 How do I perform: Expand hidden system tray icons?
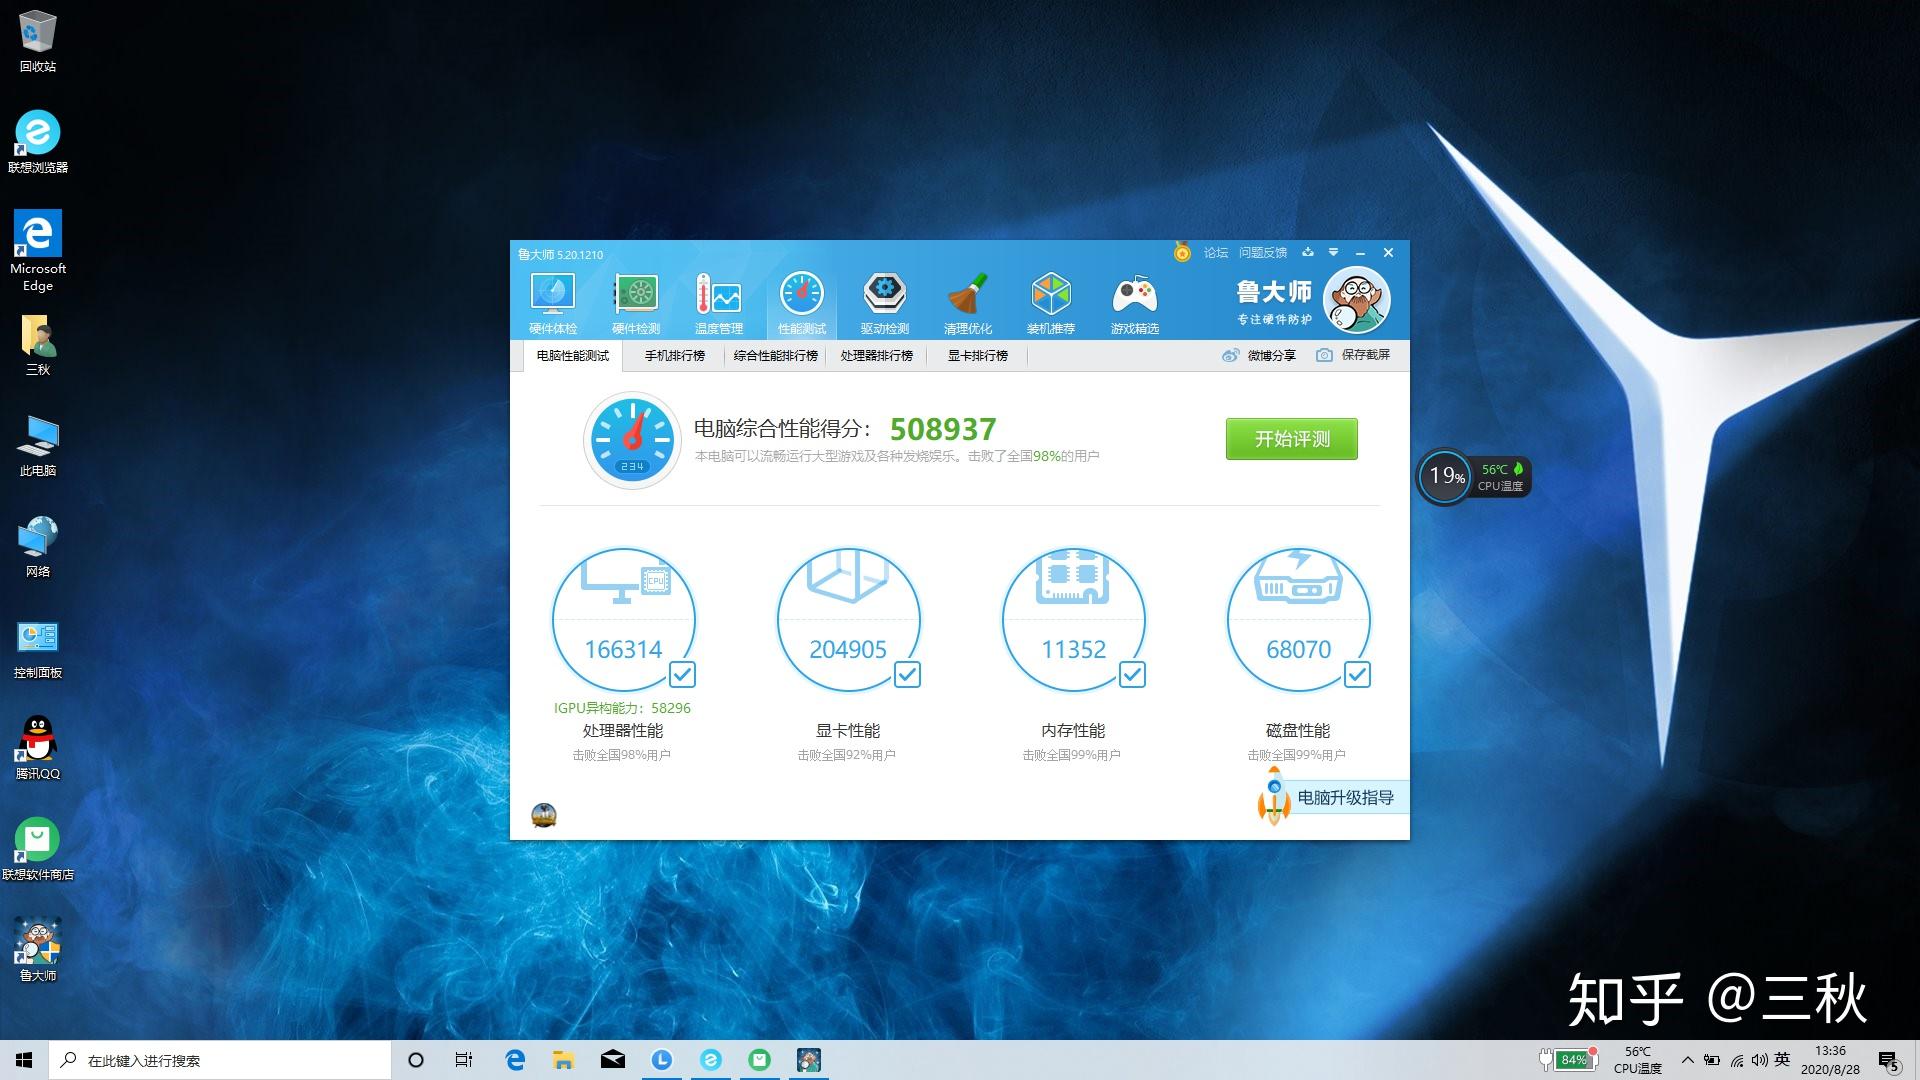[x=1688, y=1060]
